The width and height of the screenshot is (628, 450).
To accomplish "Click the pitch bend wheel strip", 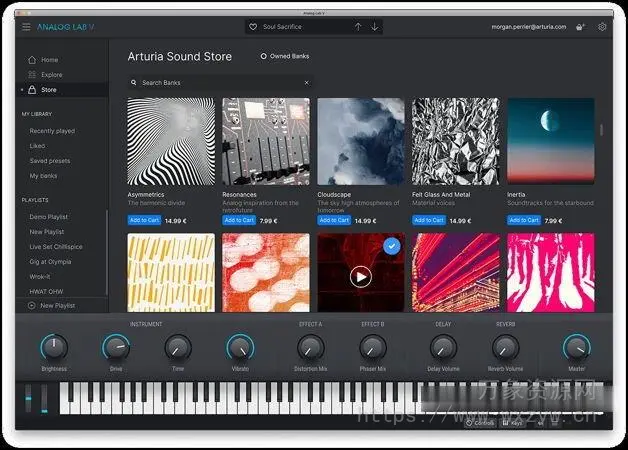I will coord(28,398).
